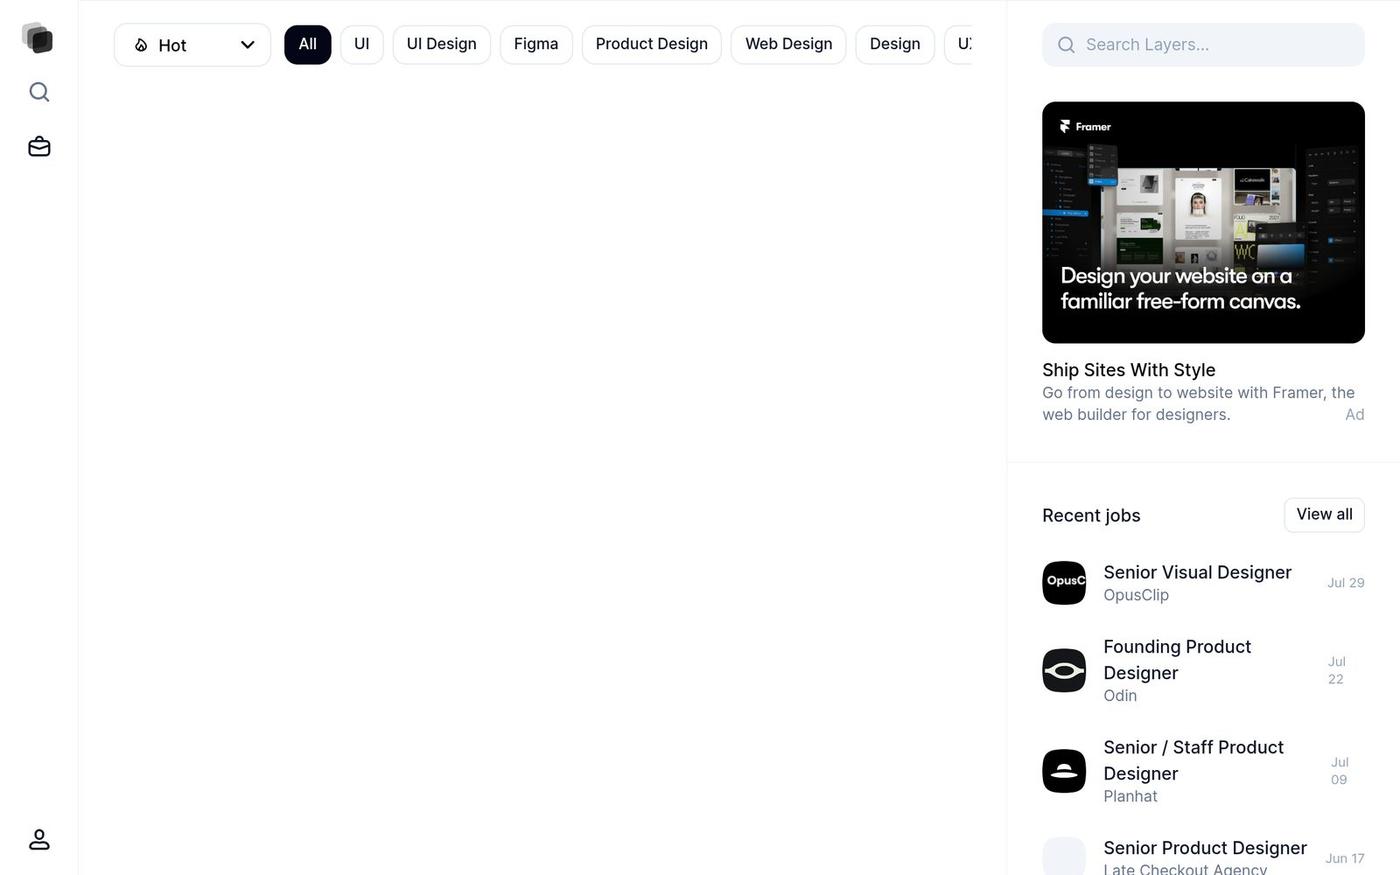Click the Jun 17 date label
This screenshot has height=875, width=1400.
(1344, 859)
